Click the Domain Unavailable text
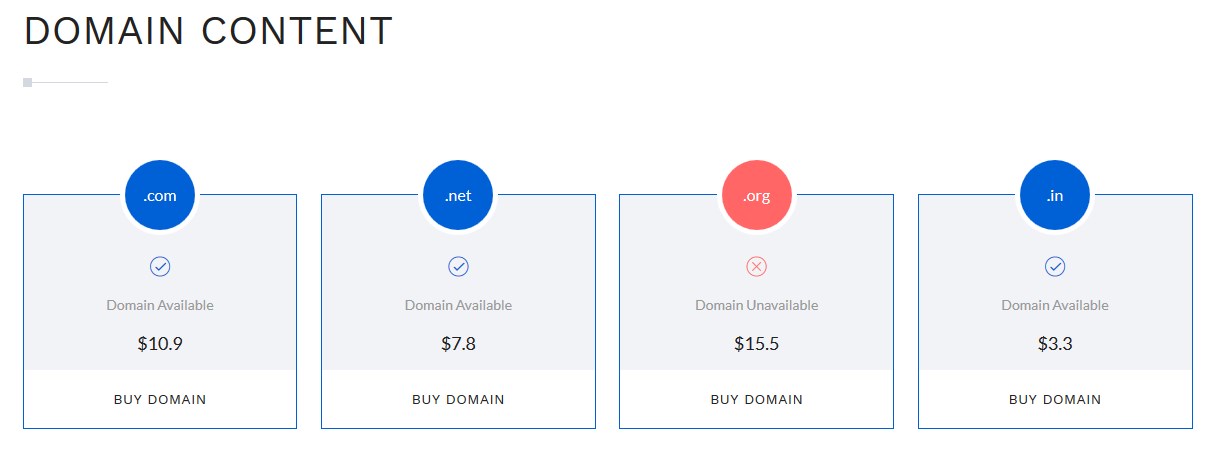 pos(757,305)
